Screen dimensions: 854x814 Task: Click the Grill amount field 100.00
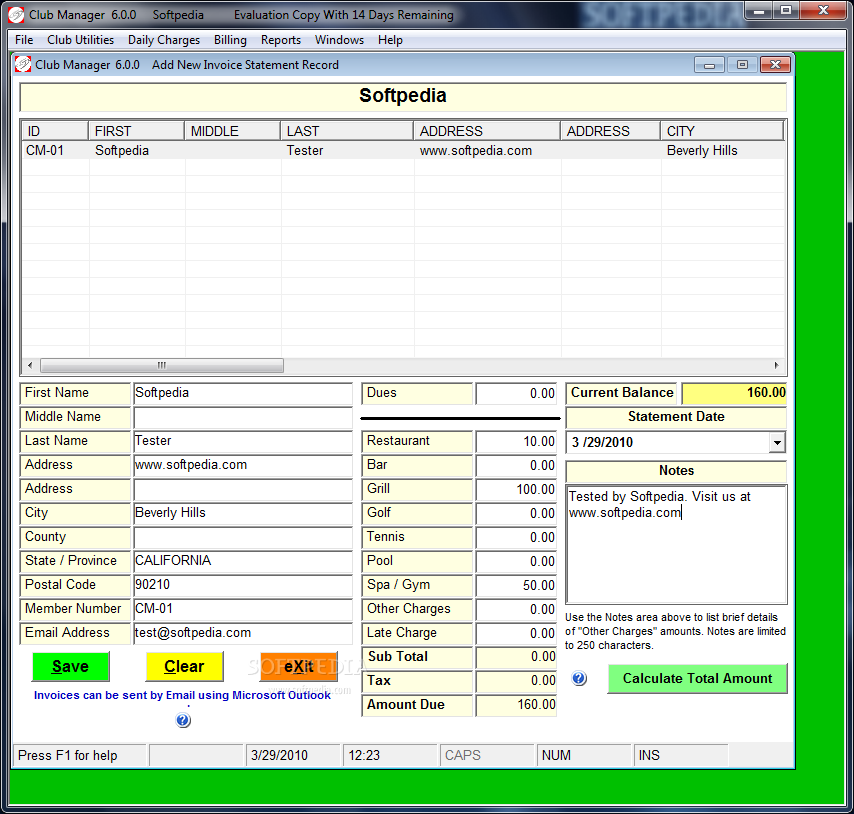[516, 489]
